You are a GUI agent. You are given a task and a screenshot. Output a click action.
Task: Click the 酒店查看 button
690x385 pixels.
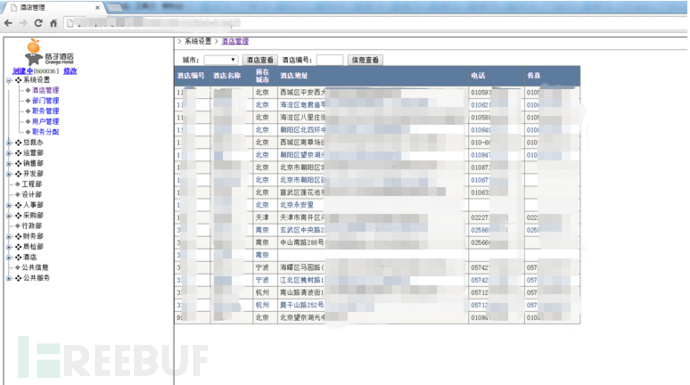tap(260, 60)
